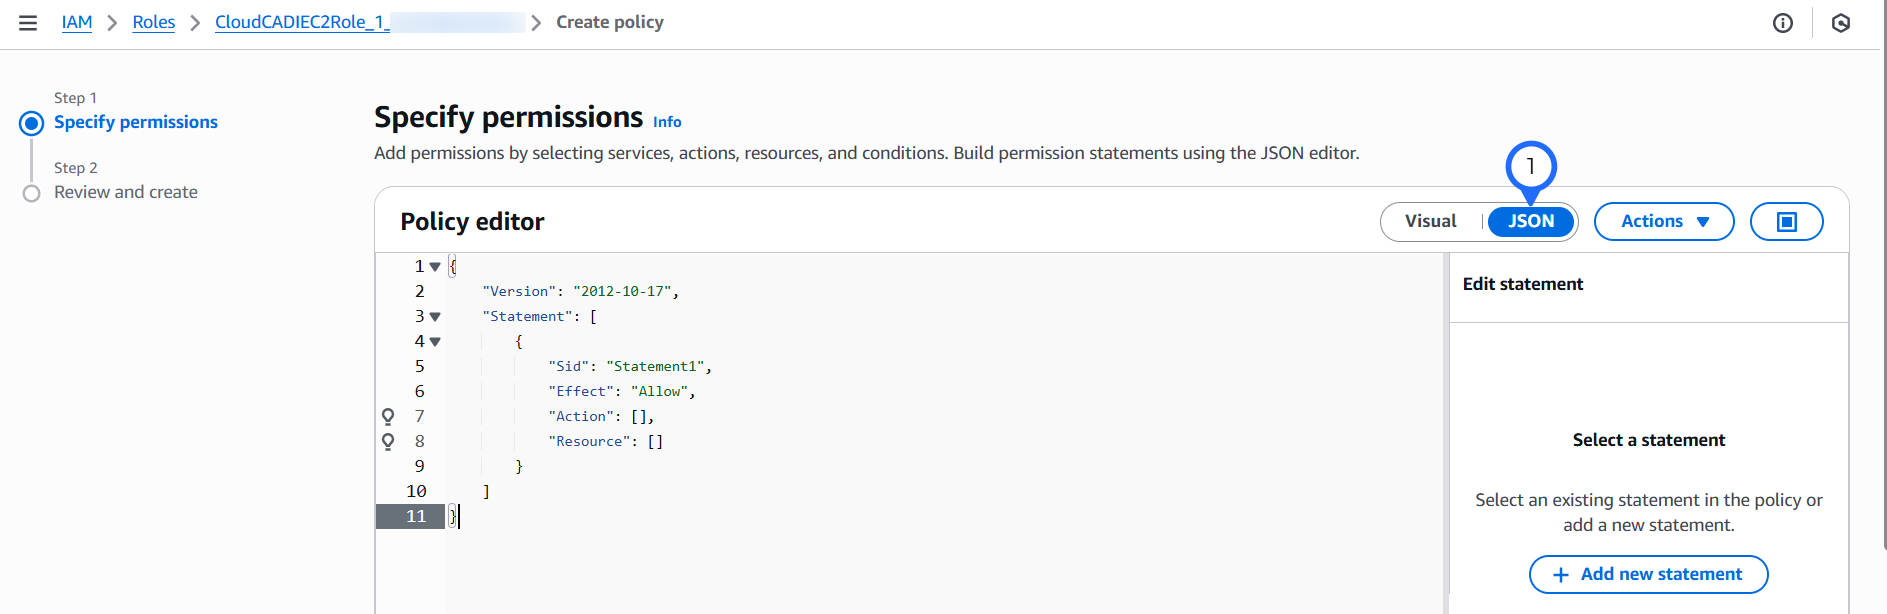
Task: Go to IAM breadcrumb link
Action: (x=77, y=23)
